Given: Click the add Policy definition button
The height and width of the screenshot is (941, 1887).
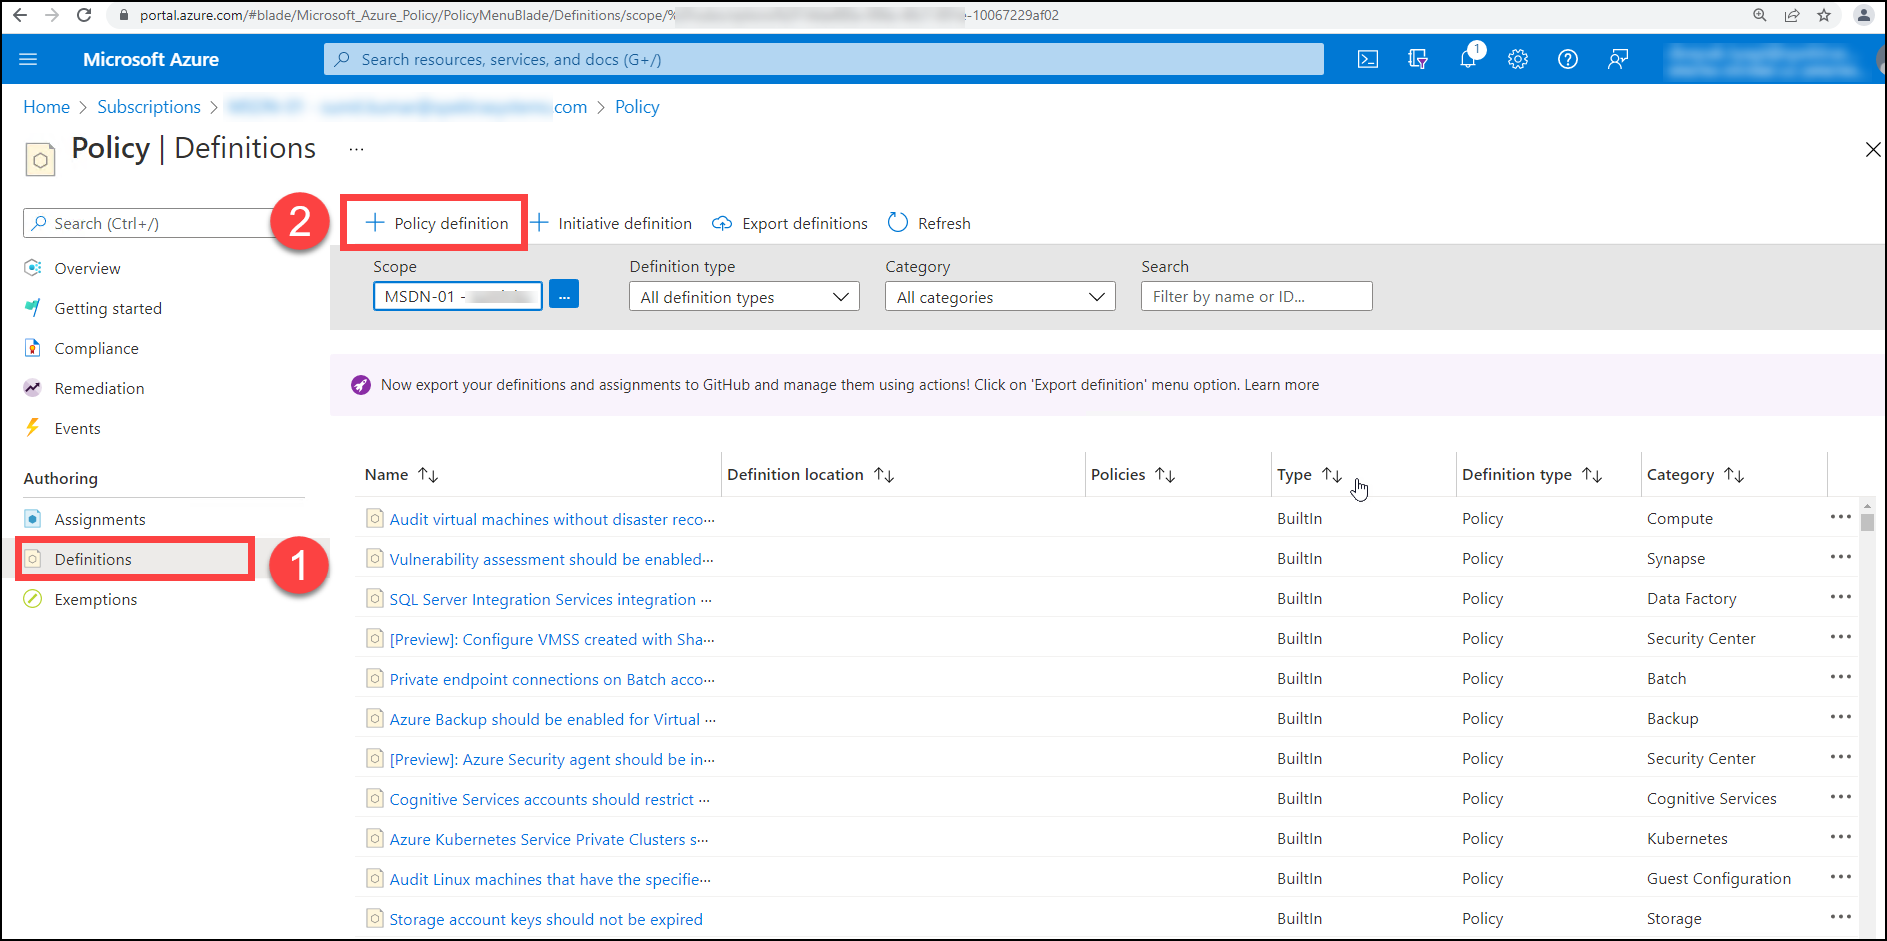Looking at the screenshot, I should (x=436, y=223).
